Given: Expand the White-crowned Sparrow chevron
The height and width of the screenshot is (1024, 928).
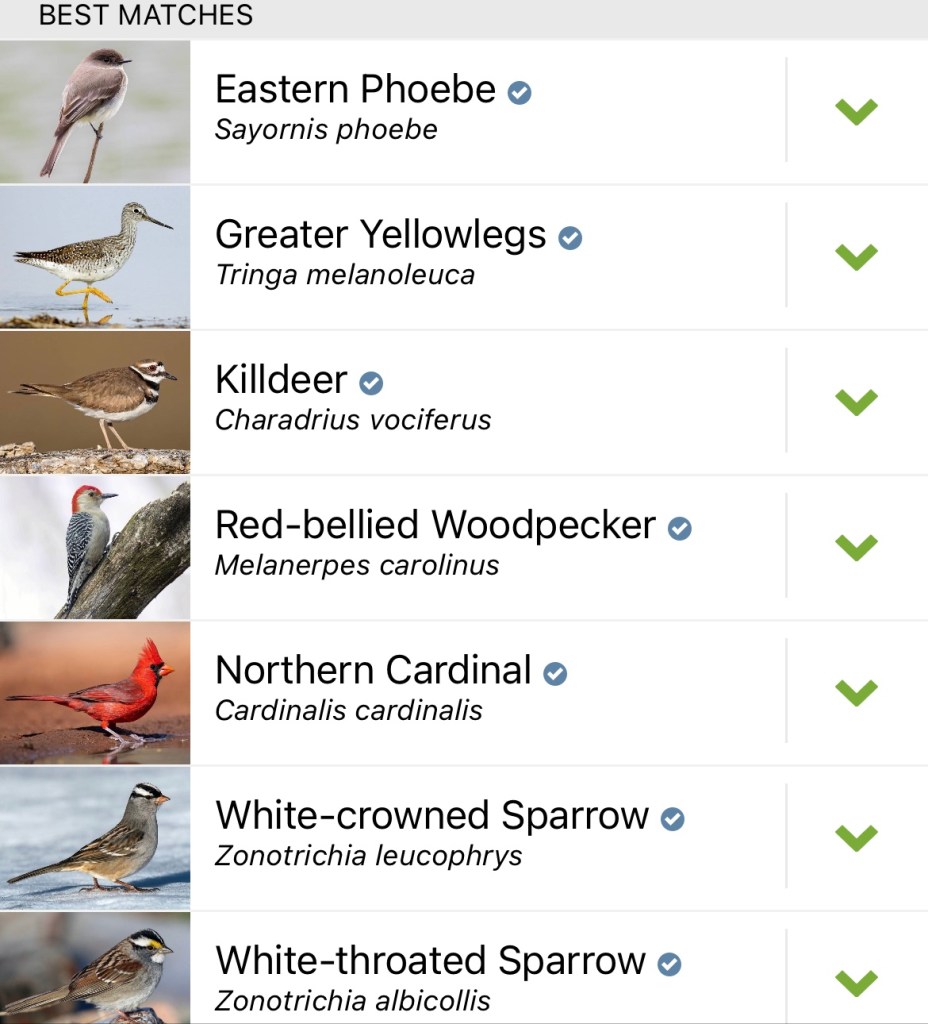Looking at the screenshot, I should pos(856,837).
